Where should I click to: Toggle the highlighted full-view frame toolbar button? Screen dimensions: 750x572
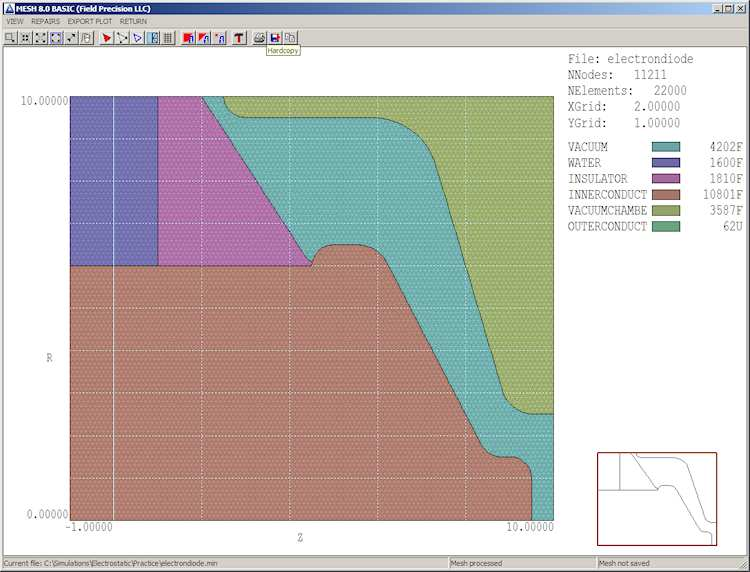point(55,38)
